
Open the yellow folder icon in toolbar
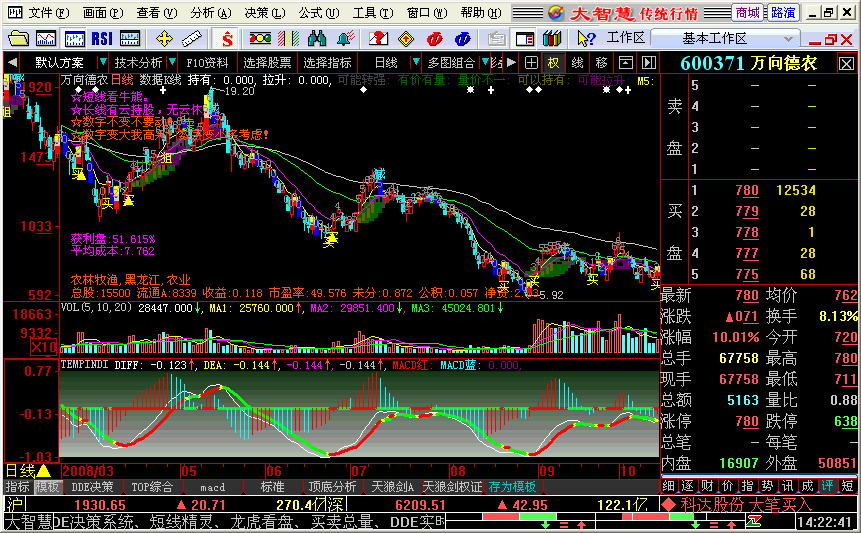18,38
